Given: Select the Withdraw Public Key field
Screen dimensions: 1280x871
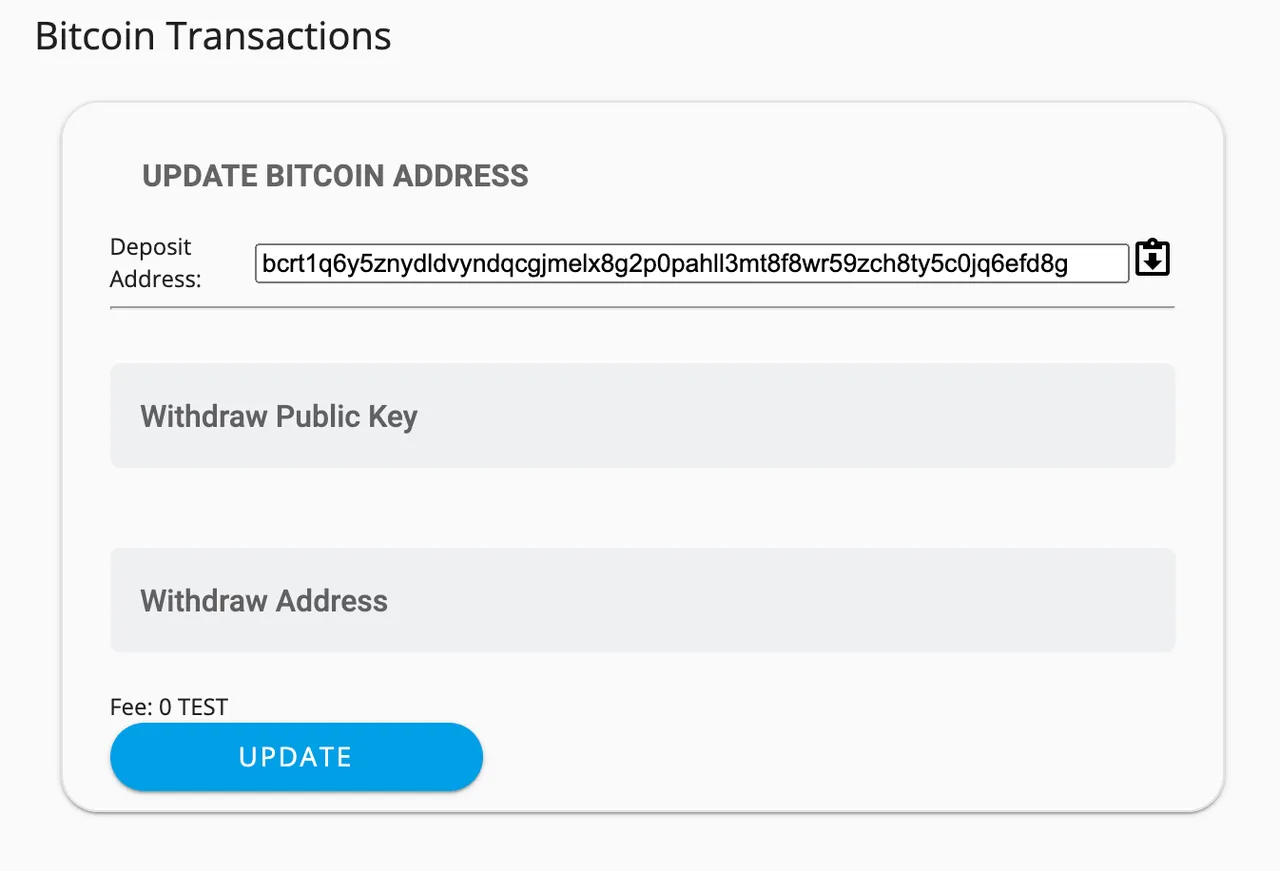Looking at the screenshot, I should pos(642,415).
